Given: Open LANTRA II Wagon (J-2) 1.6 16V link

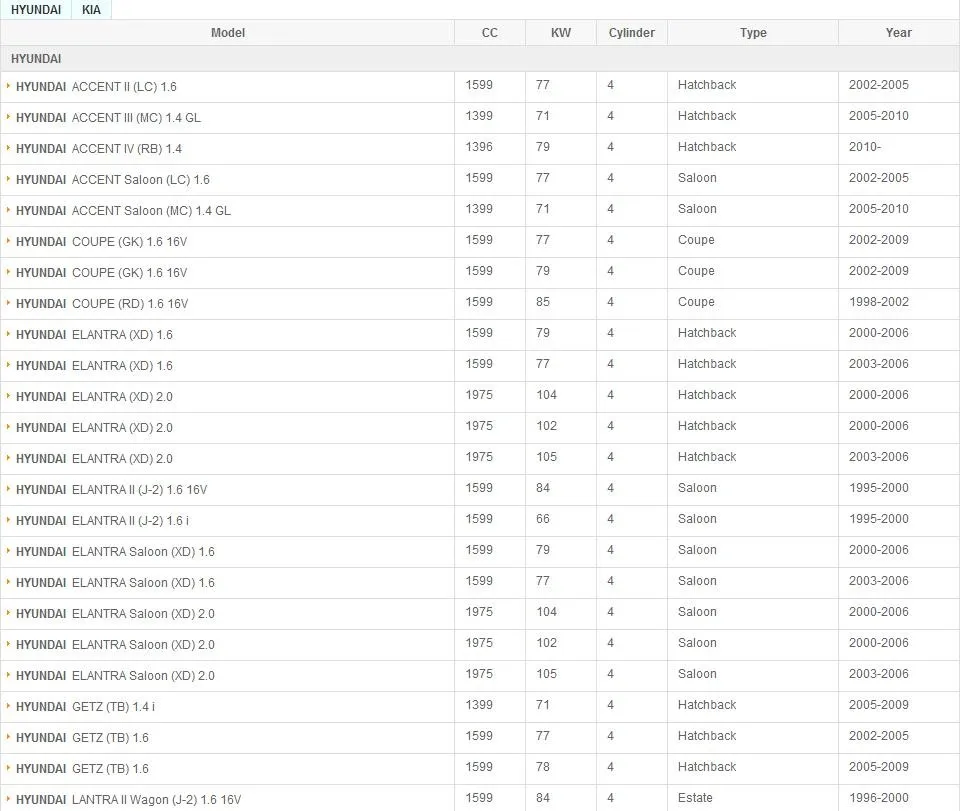Looking at the screenshot, I should 129,800.
